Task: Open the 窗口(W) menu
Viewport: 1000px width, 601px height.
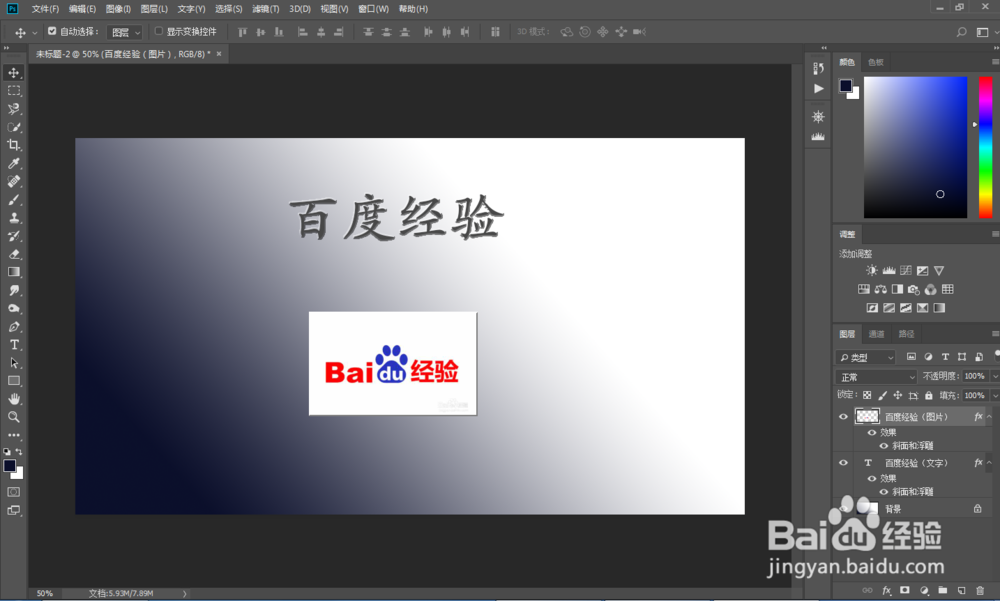Action: click(x=373, y=9)
